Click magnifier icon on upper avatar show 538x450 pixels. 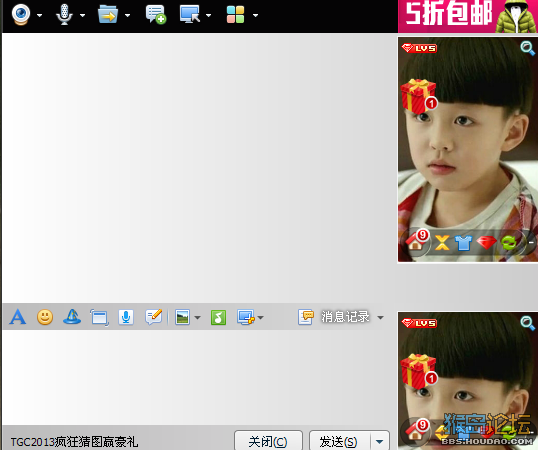click(527, 48)
